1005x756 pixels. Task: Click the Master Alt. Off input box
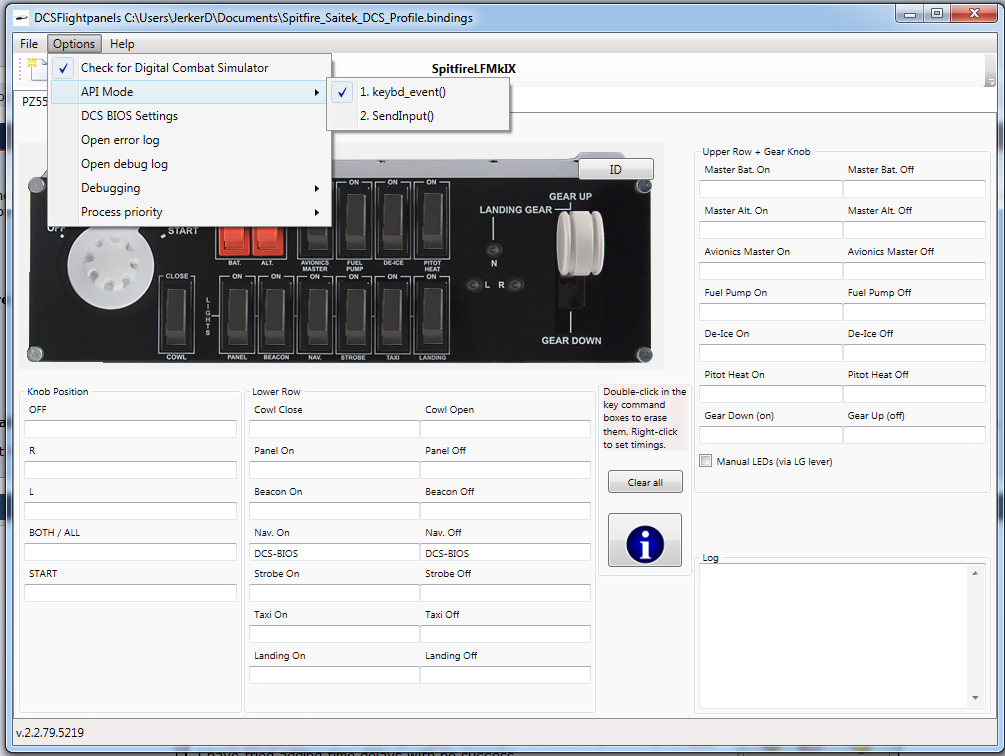tap(914, 230)
